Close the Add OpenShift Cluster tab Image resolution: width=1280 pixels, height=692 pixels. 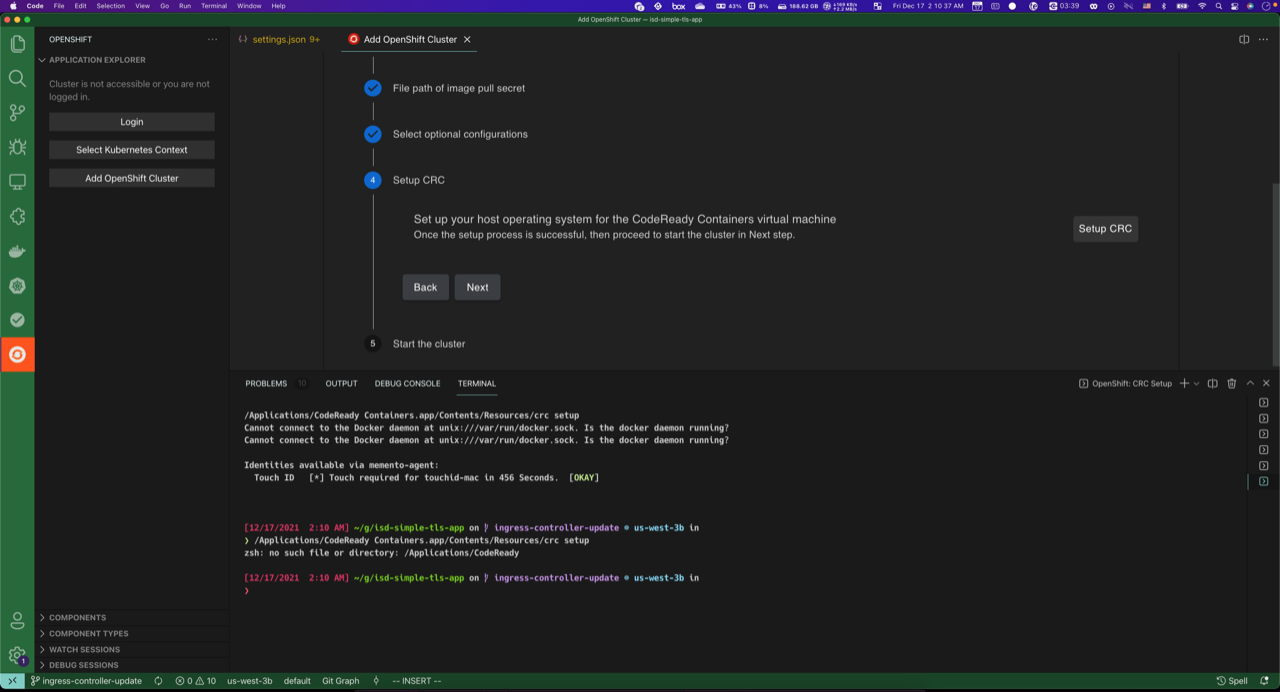point(467,40)
